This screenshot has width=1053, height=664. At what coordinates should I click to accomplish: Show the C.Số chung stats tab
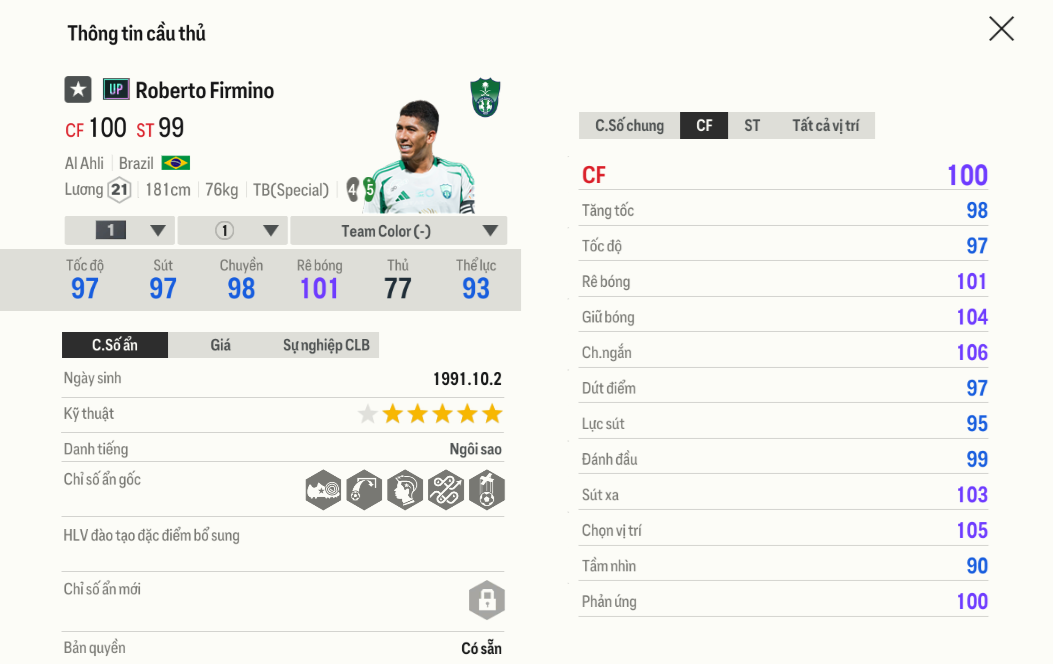[629, 126]
